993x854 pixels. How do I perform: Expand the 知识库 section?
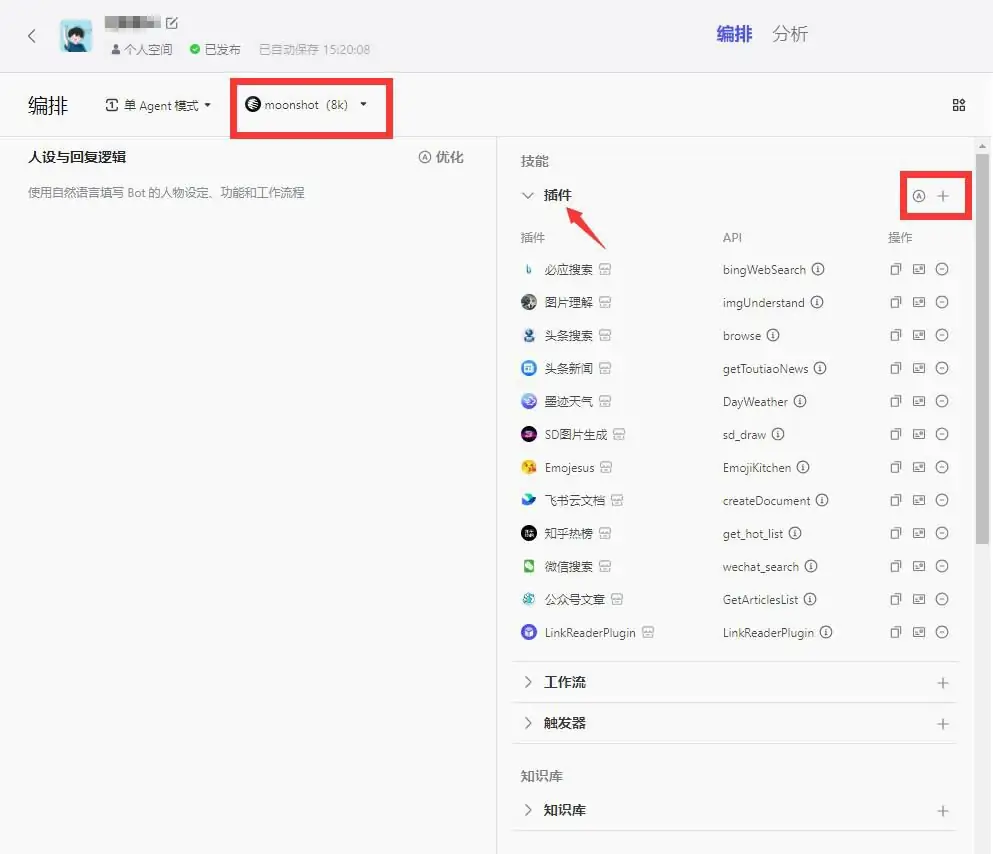pos(529,810)
